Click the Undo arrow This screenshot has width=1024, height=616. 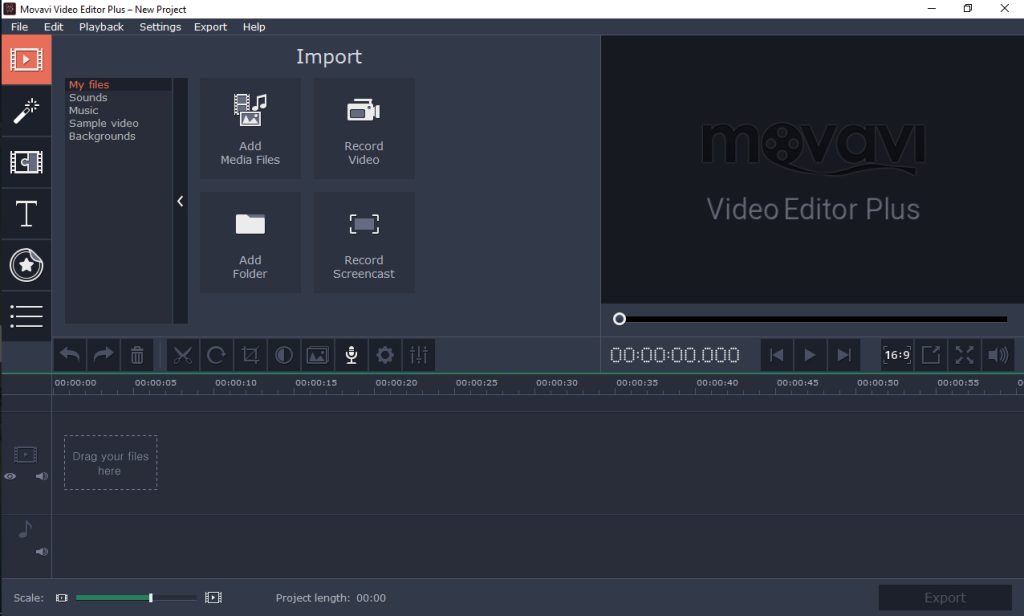(69, 355)
